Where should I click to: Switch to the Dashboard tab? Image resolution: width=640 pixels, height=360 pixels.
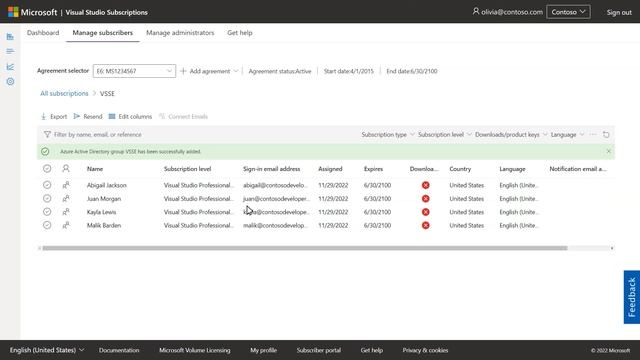point(43,33)
